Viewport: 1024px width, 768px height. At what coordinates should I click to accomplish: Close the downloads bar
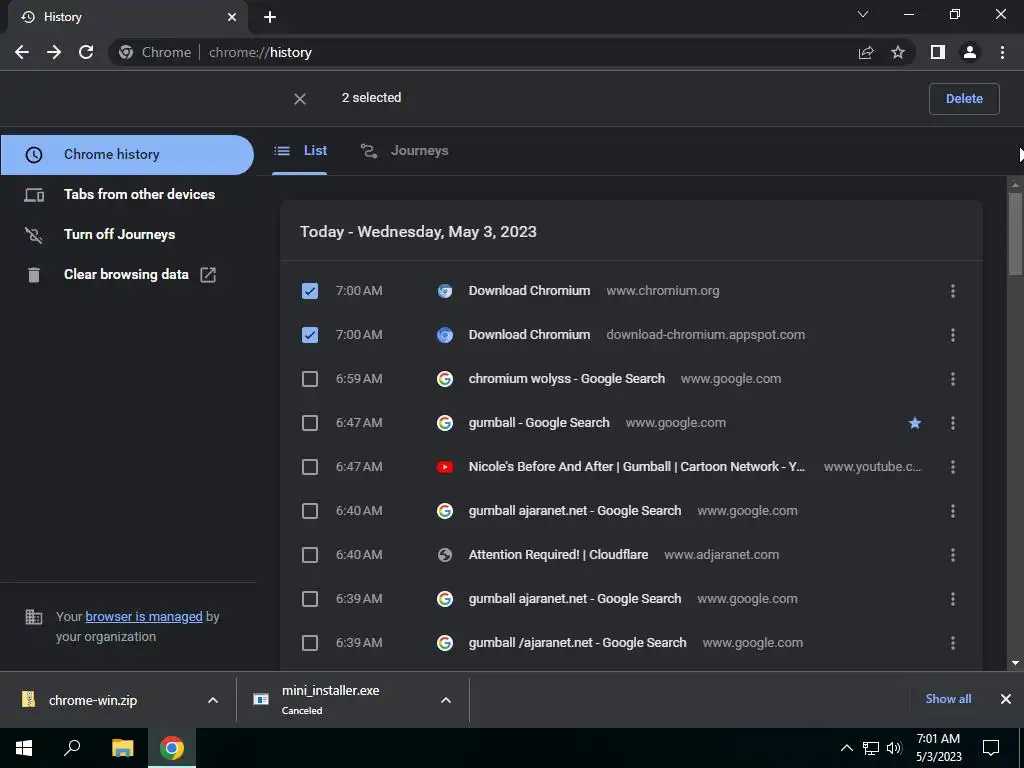[x=1006, y=699]
